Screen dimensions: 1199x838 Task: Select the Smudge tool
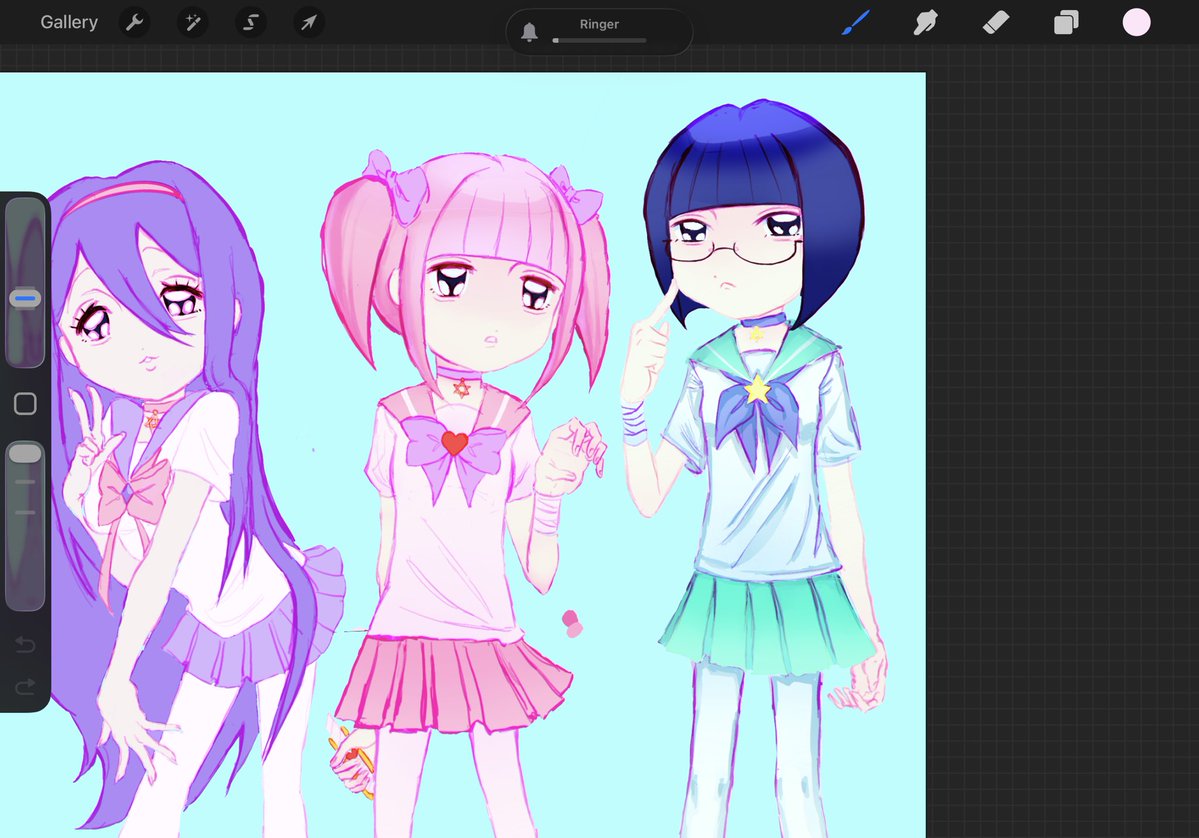[925, 22]
